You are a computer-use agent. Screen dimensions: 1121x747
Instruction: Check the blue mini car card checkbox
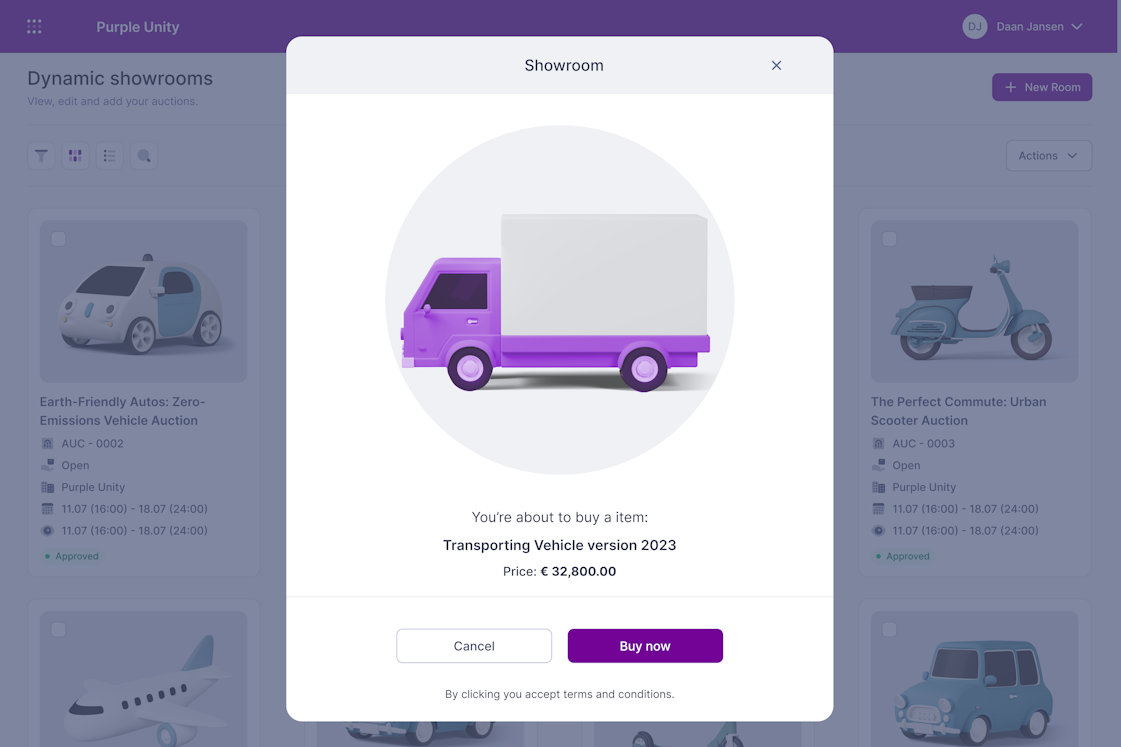pyautogui.click(x=889, y=629)
